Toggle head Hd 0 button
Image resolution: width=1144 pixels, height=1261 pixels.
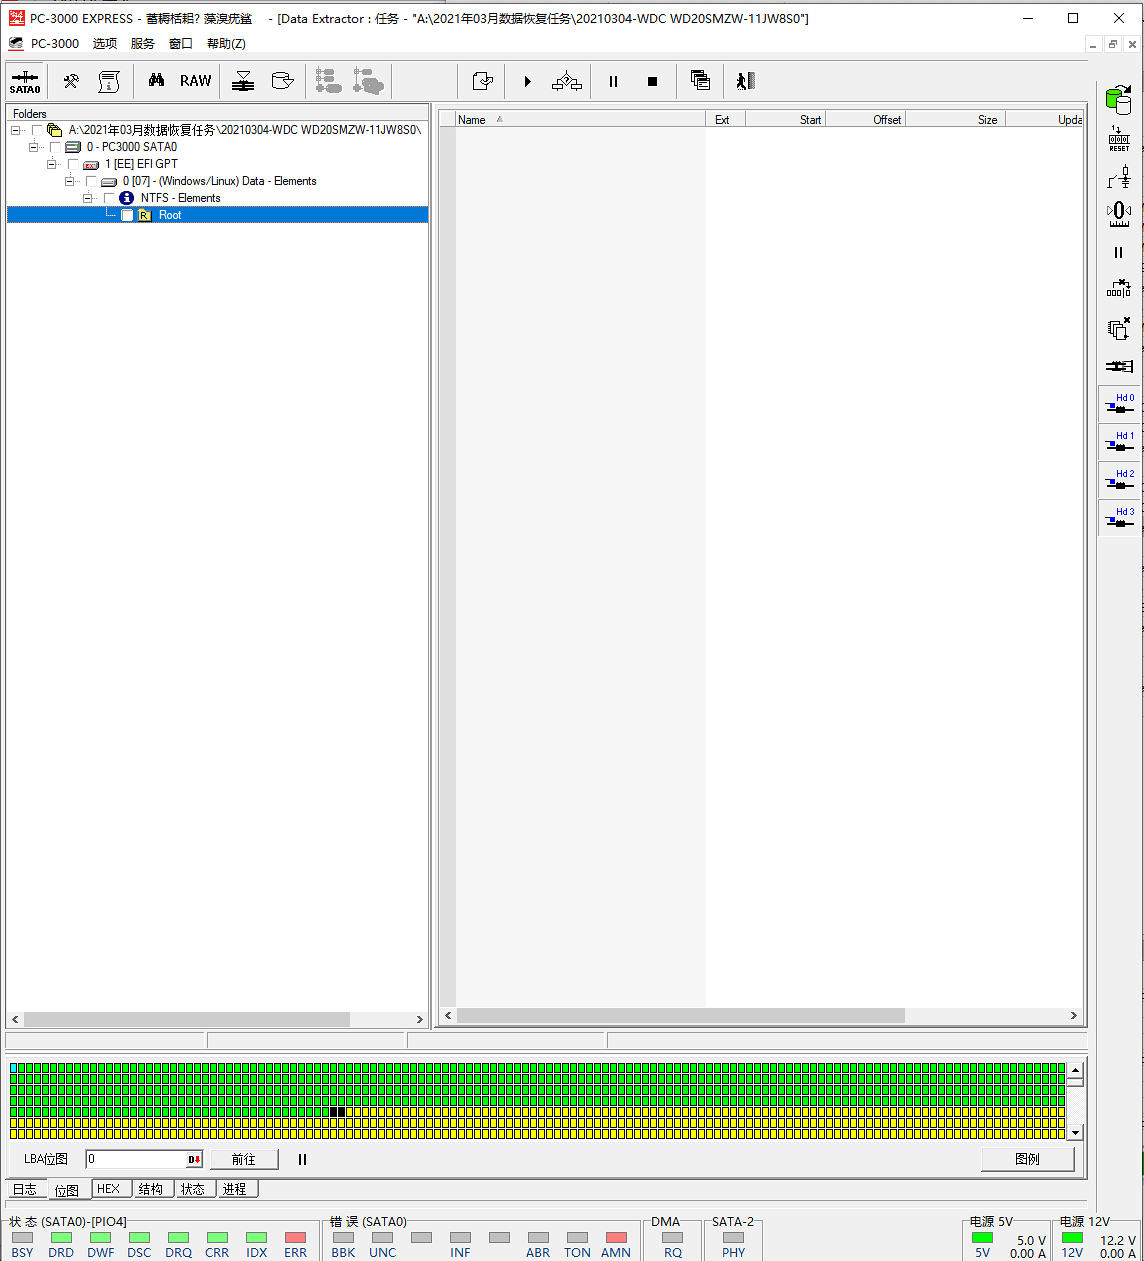coord(1119,404)
